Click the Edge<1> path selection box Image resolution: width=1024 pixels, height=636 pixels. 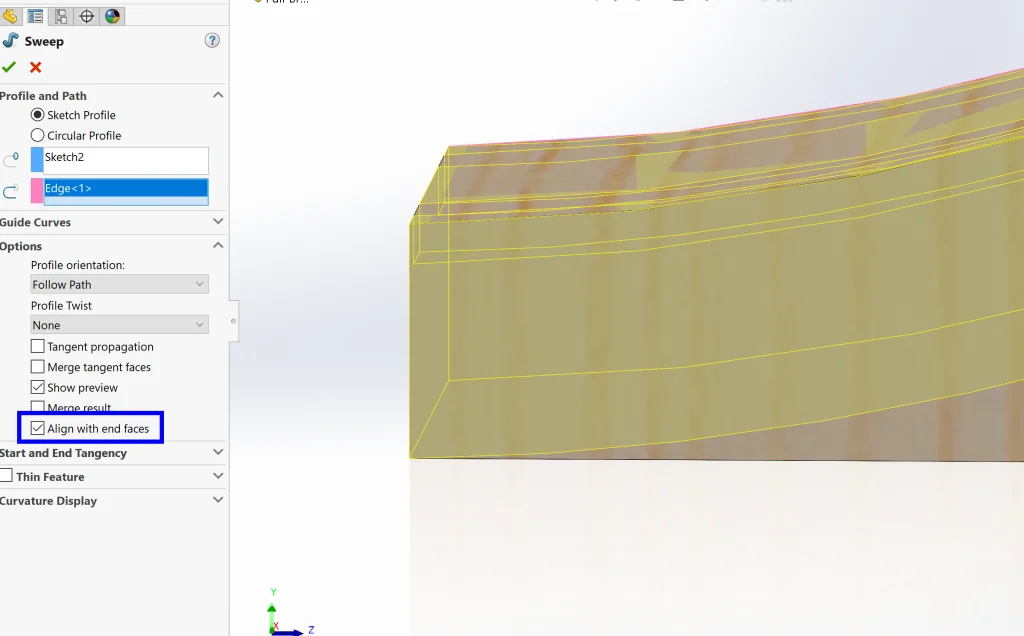coord(126,192)
